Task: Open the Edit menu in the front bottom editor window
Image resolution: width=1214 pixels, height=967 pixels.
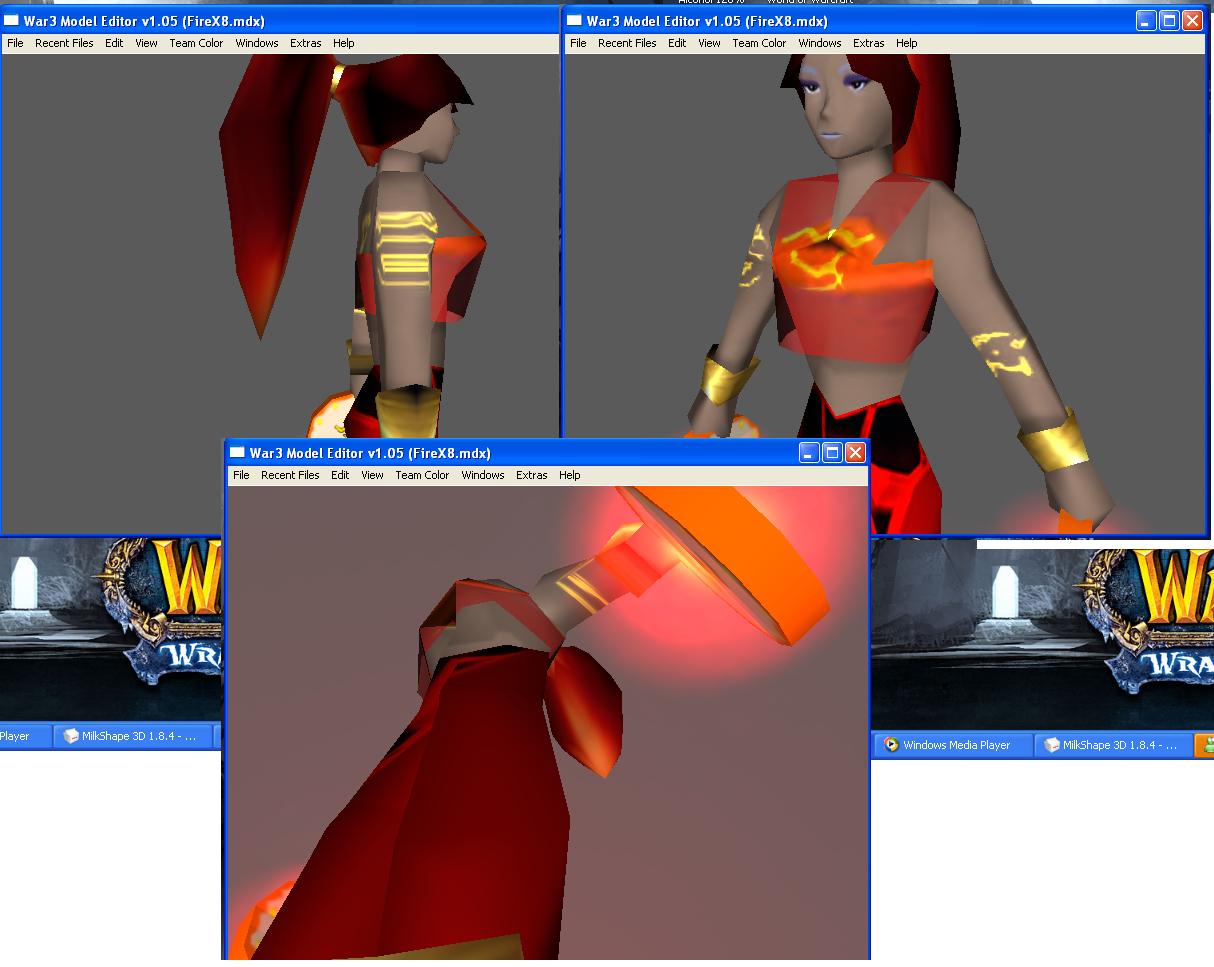Action: click(340, 475)
